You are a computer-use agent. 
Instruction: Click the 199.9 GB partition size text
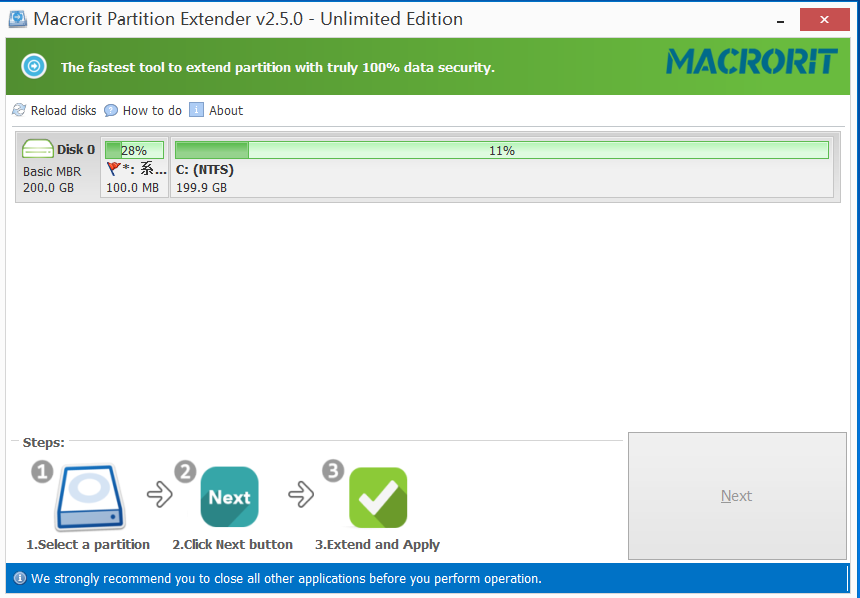click(201, 188)
